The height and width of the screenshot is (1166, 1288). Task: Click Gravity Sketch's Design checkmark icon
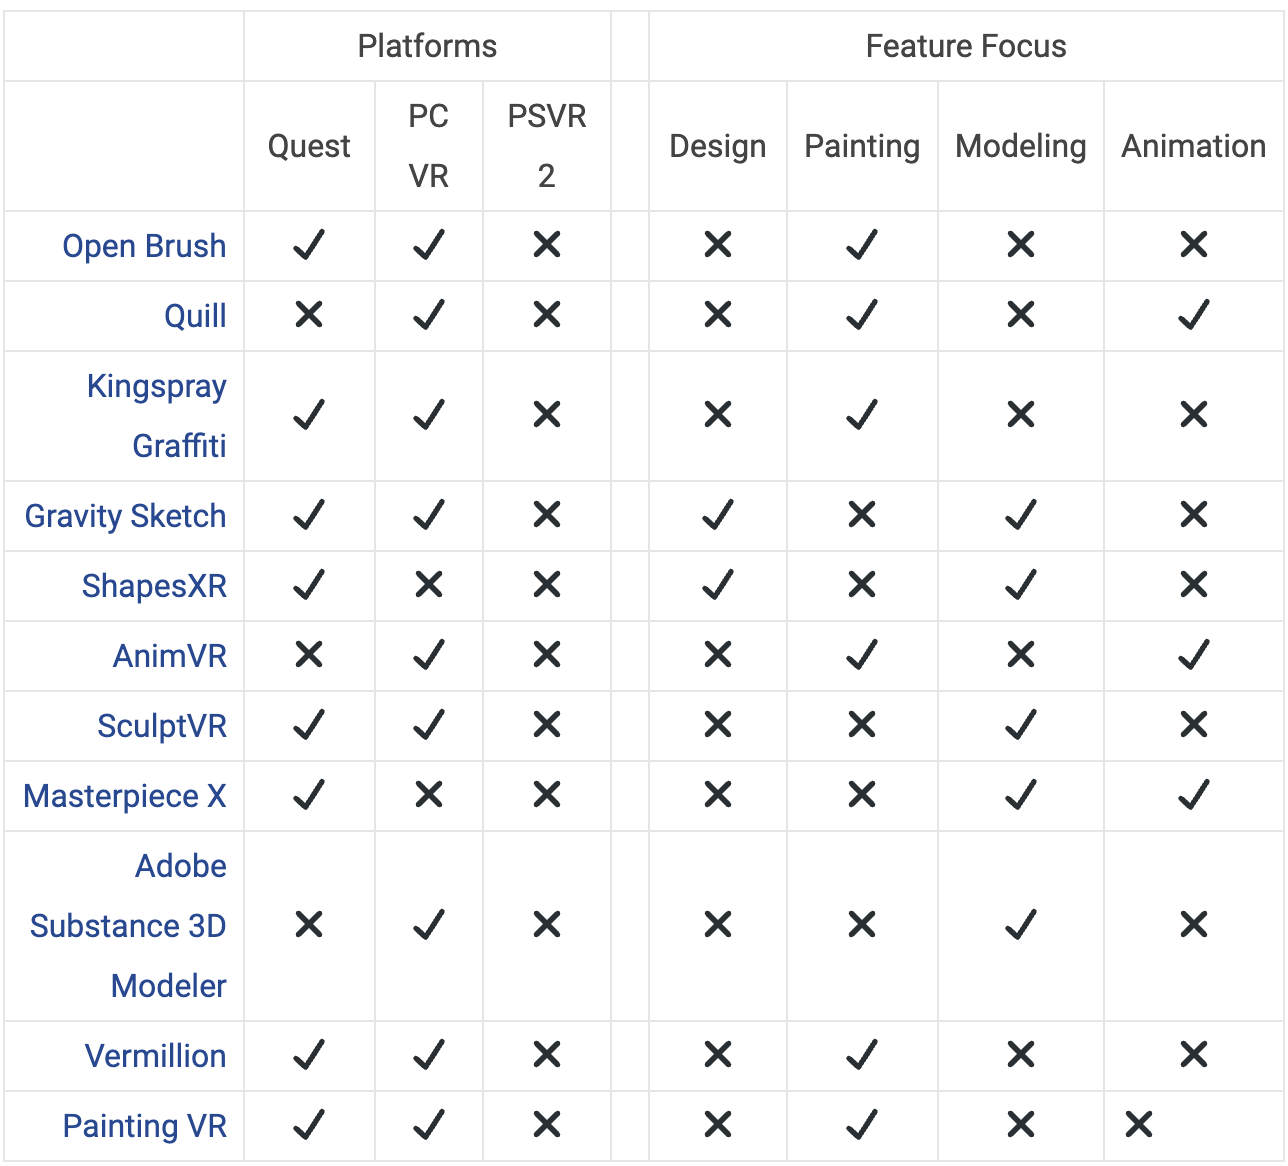[718, 515]
